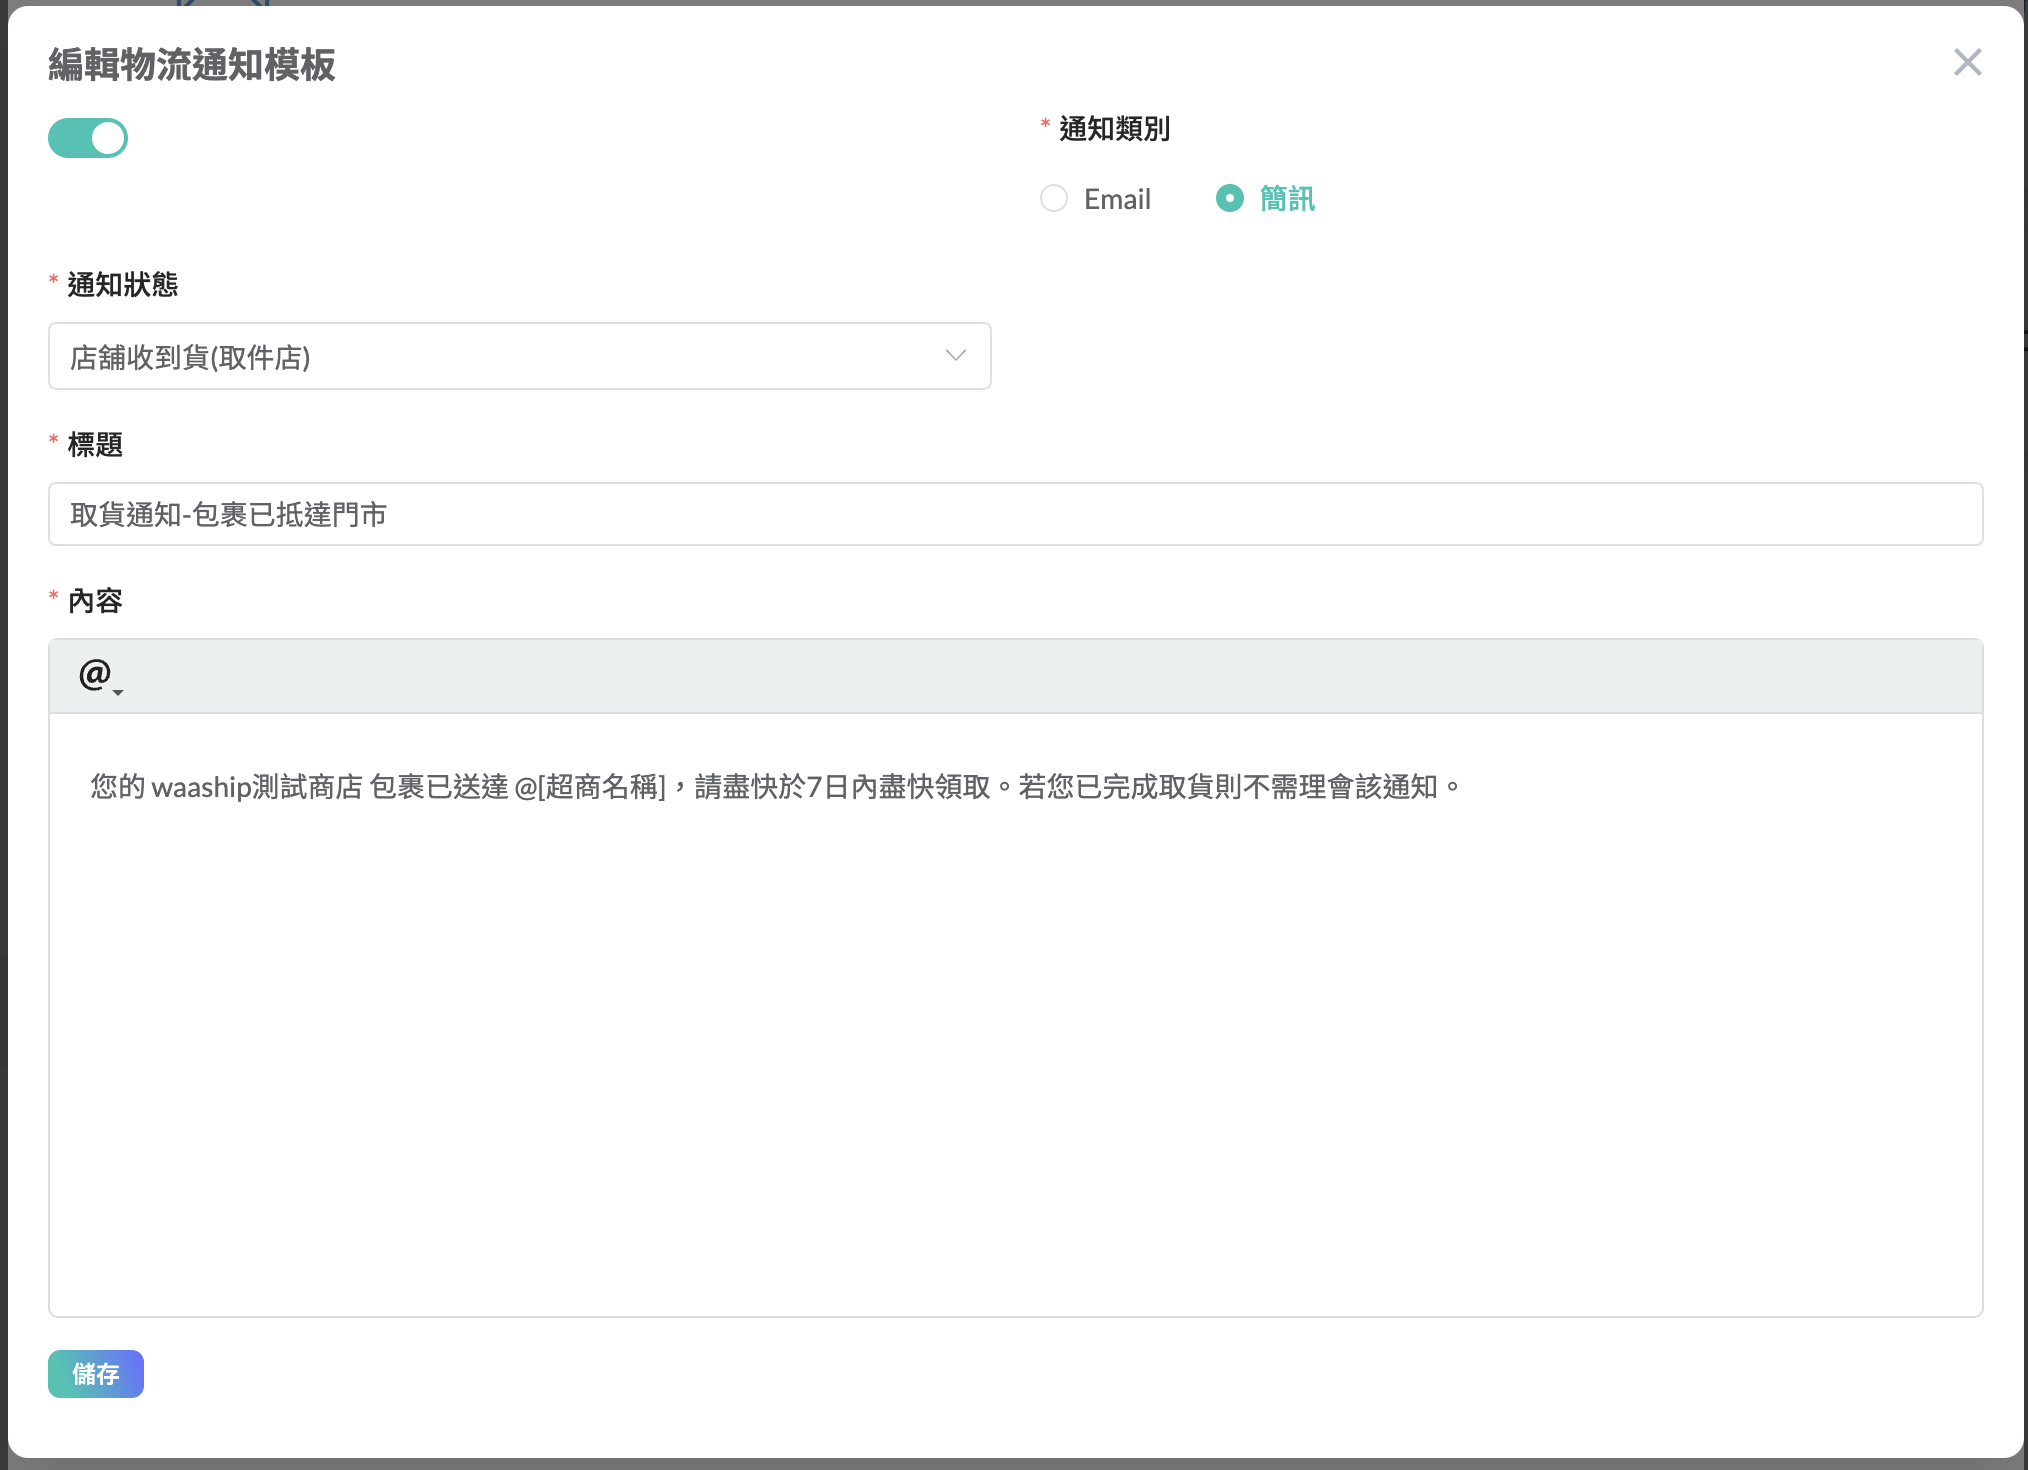The image size is (2028, 1470).
Task: Click the 編輯物流通知模板 dialog title
Action: (x=192, y=65)
